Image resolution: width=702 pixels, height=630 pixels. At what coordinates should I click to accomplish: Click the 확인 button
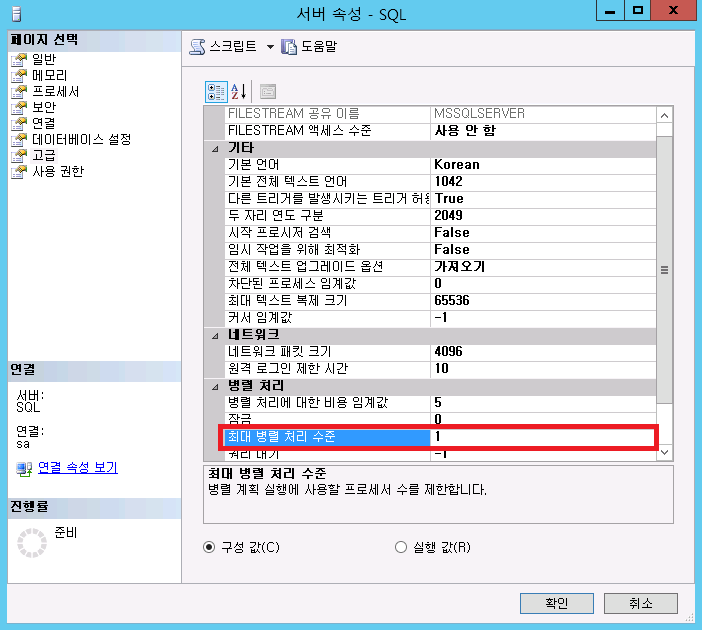[x=556, y=604]
